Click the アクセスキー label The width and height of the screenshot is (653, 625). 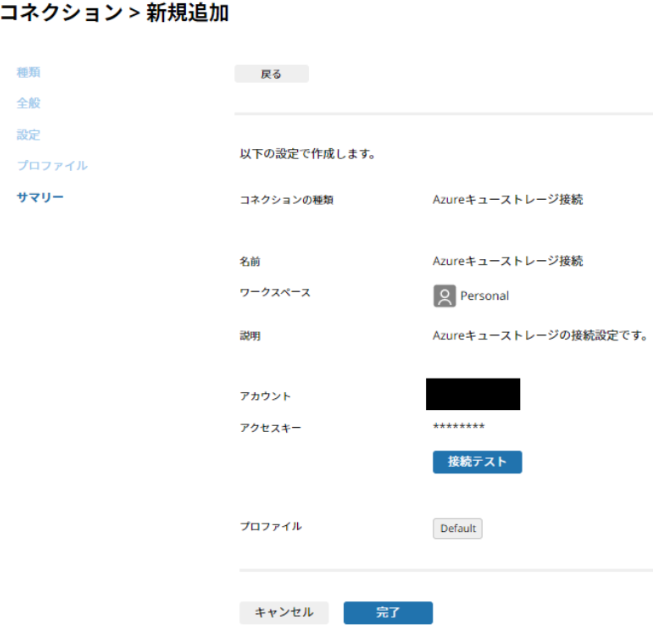[270, 428]
